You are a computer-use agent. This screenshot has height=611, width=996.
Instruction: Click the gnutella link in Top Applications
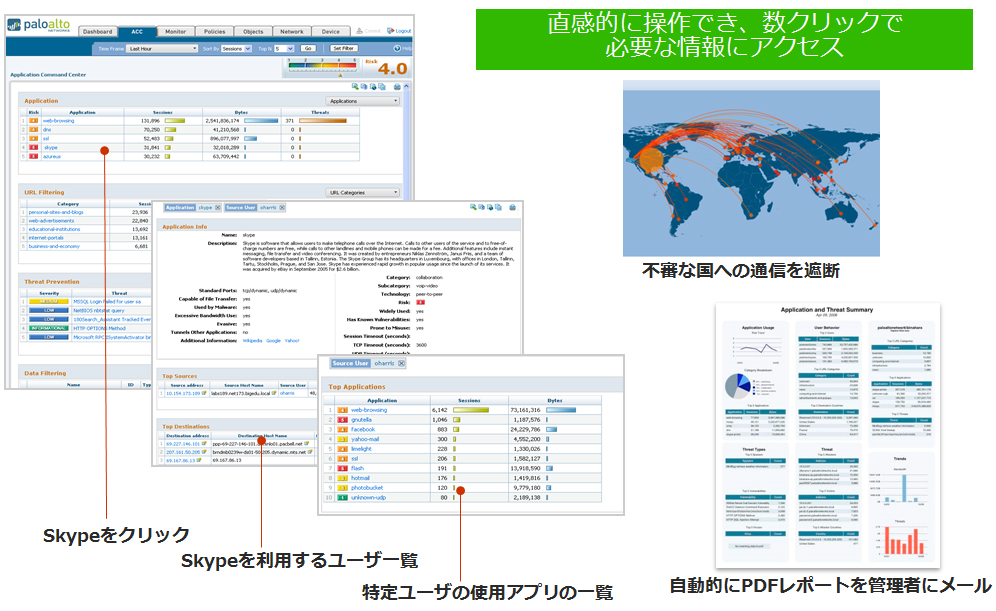point(361,420)
